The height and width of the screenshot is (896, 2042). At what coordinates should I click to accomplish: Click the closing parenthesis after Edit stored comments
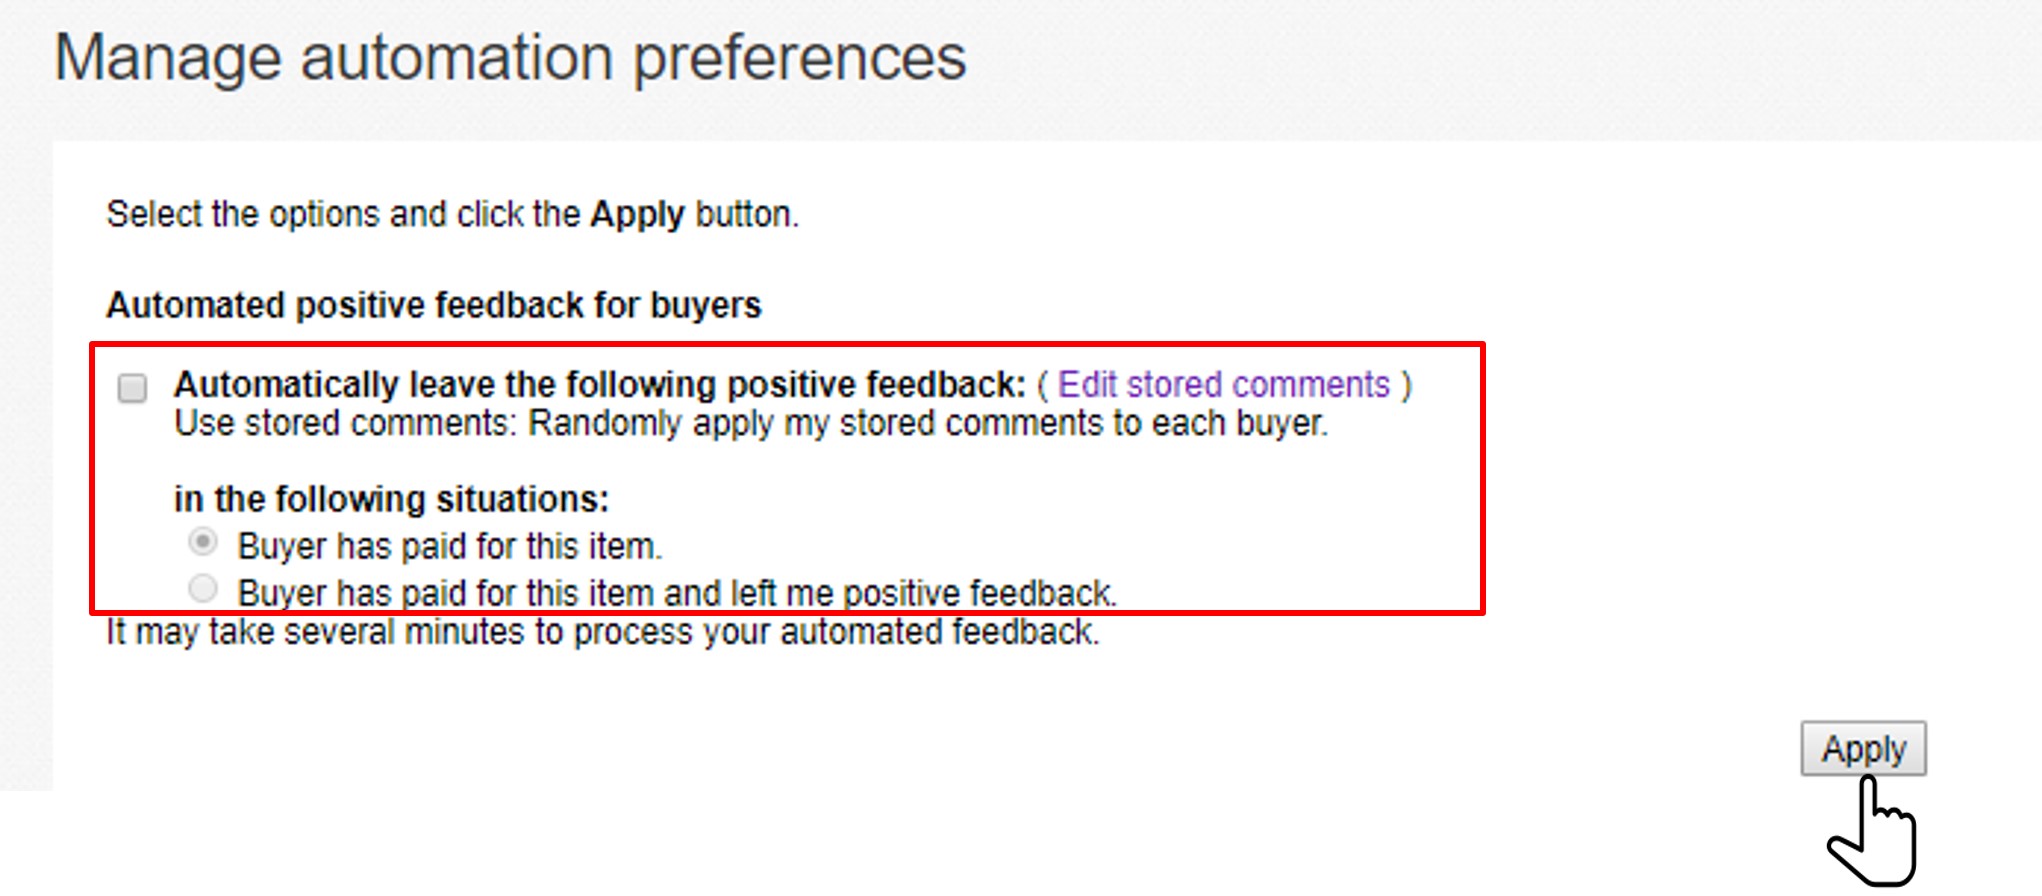[x=1406, y=385]
